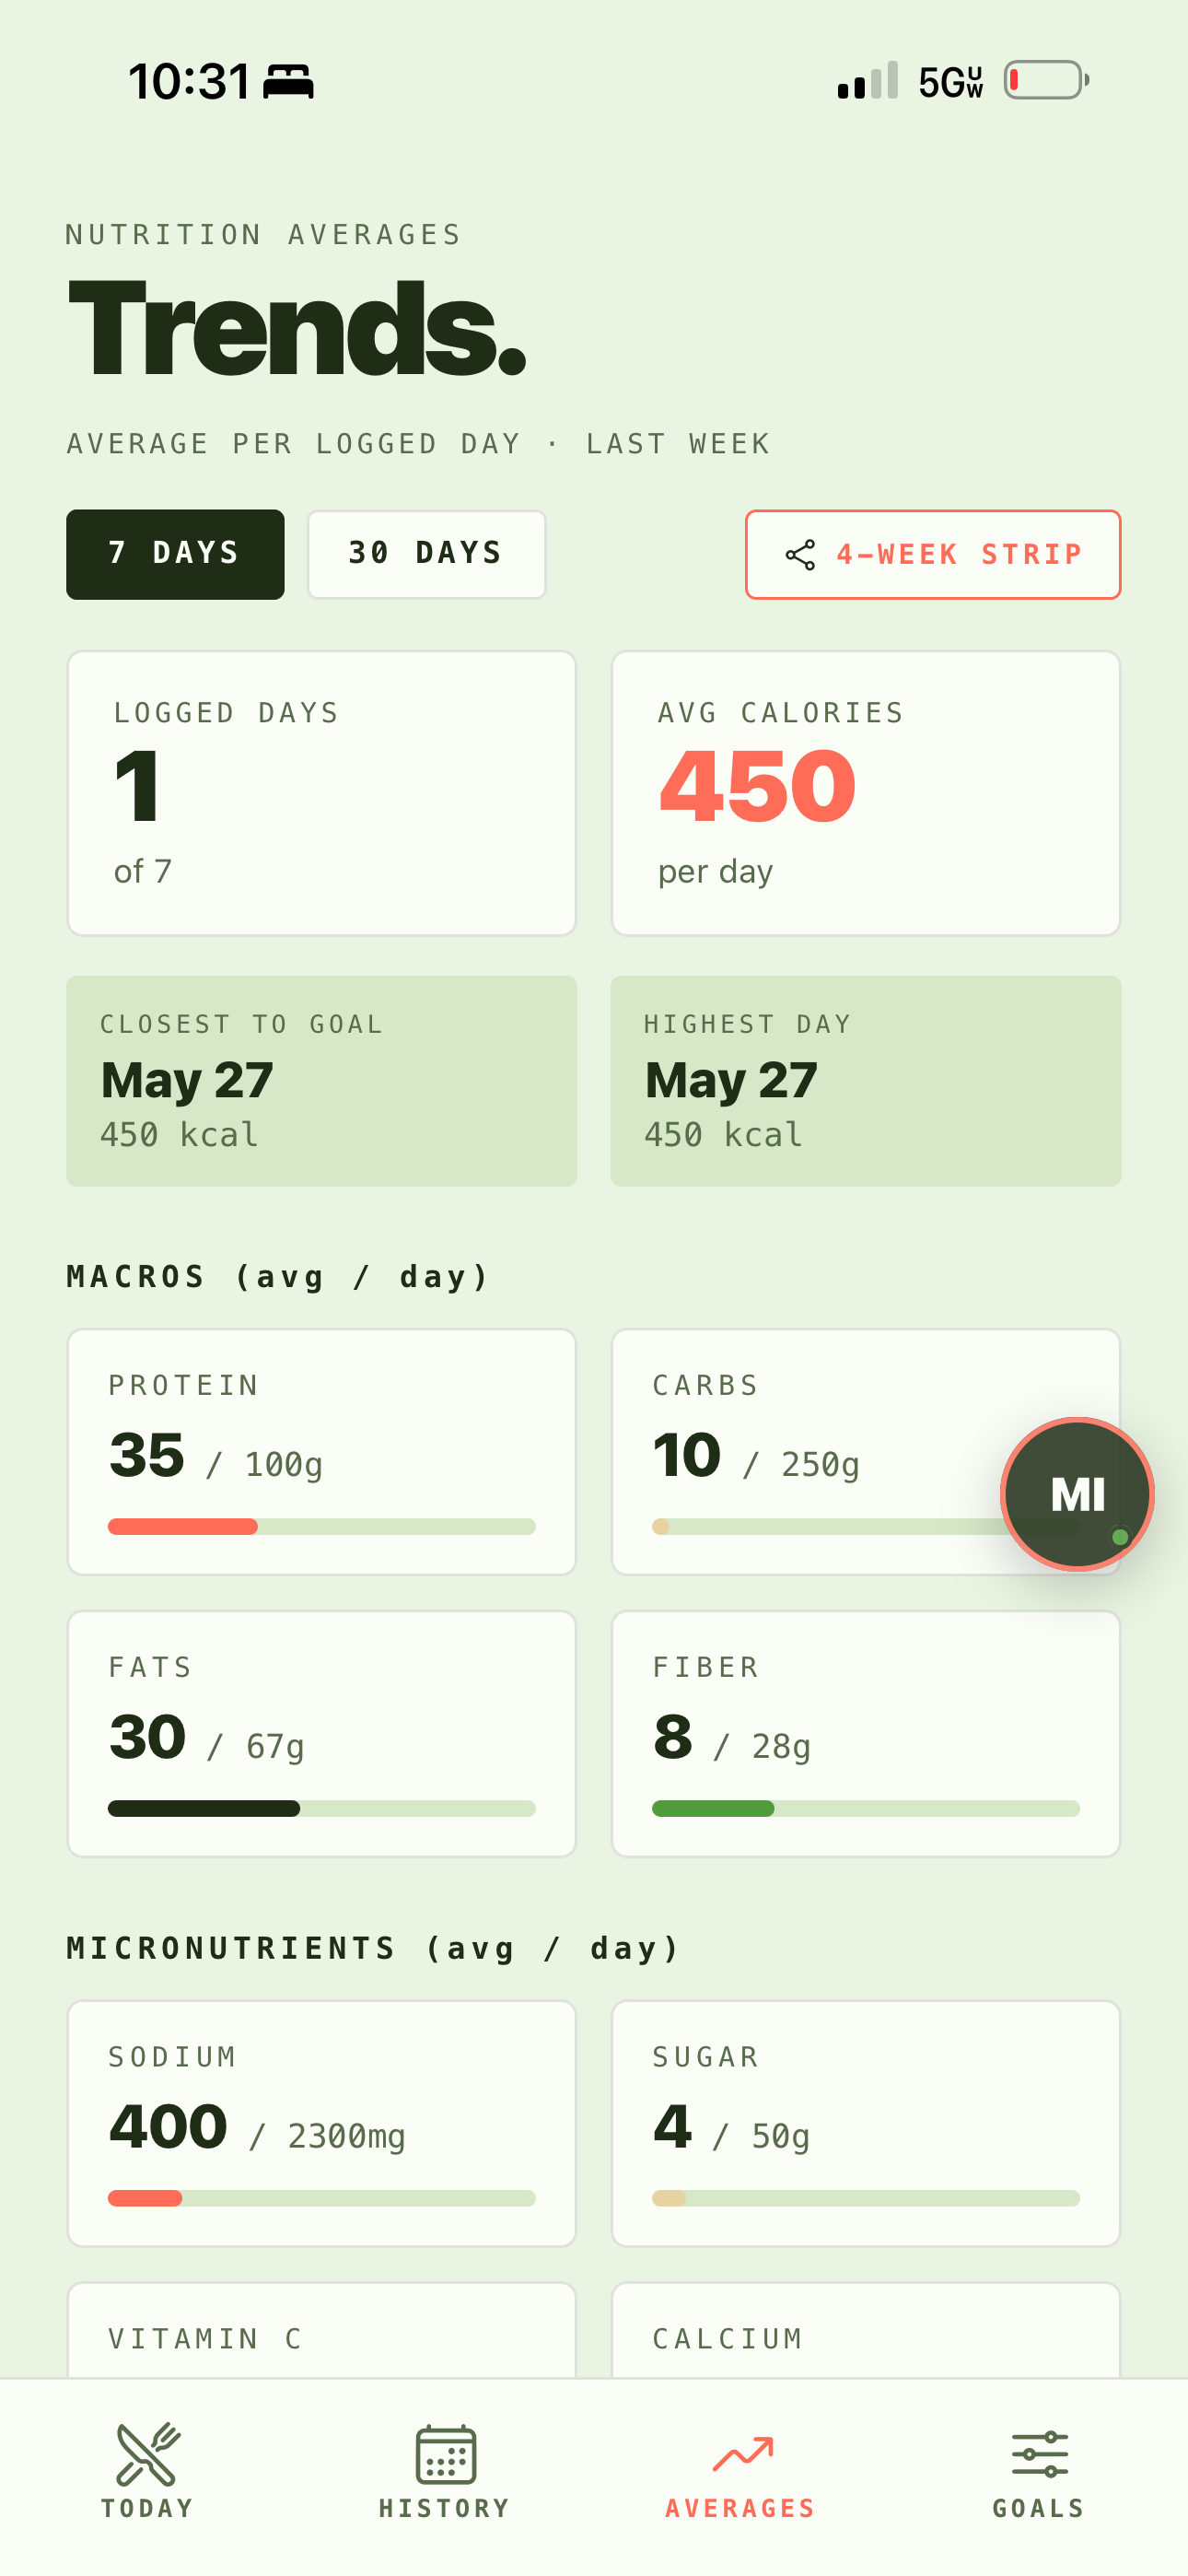Open the Avg Calories 450 card
This screenshot has width=1188, height=2576.
point(865,793)
